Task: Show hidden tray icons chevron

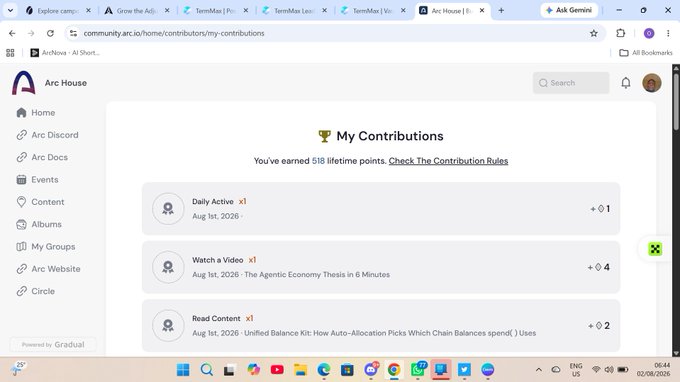Action: [539, 370]
